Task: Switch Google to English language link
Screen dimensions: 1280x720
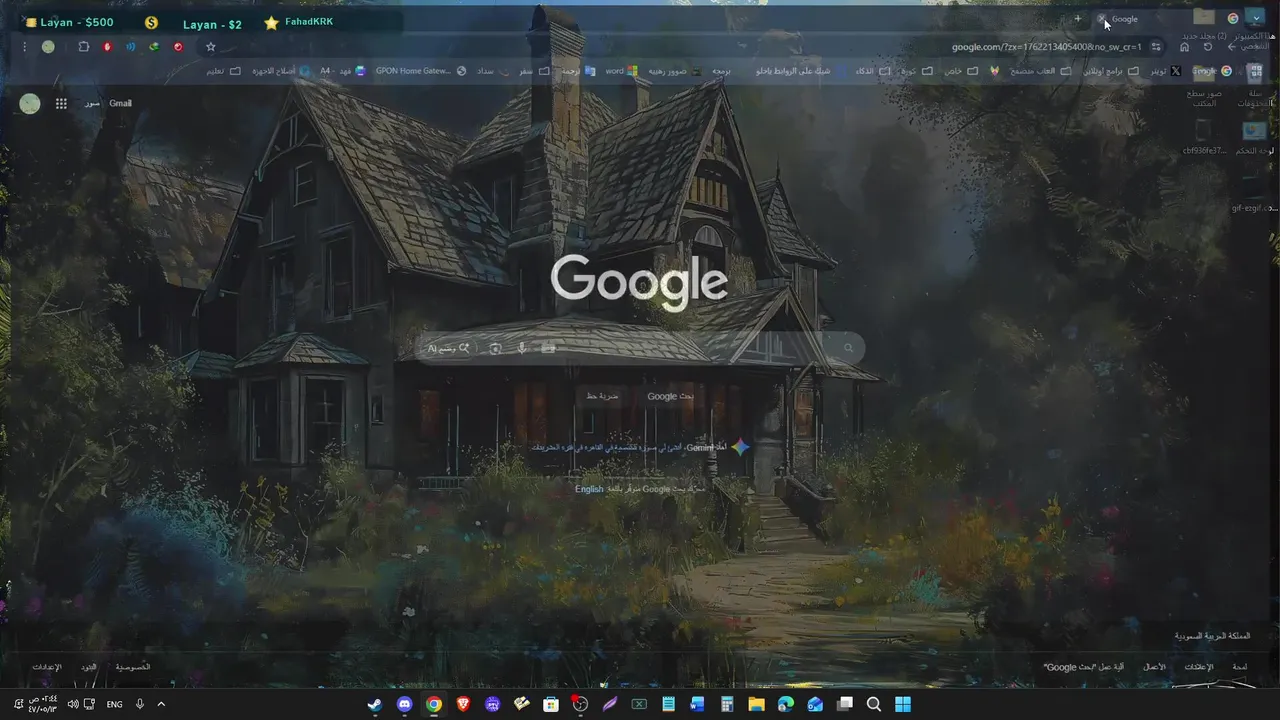Action: [589, 489]
